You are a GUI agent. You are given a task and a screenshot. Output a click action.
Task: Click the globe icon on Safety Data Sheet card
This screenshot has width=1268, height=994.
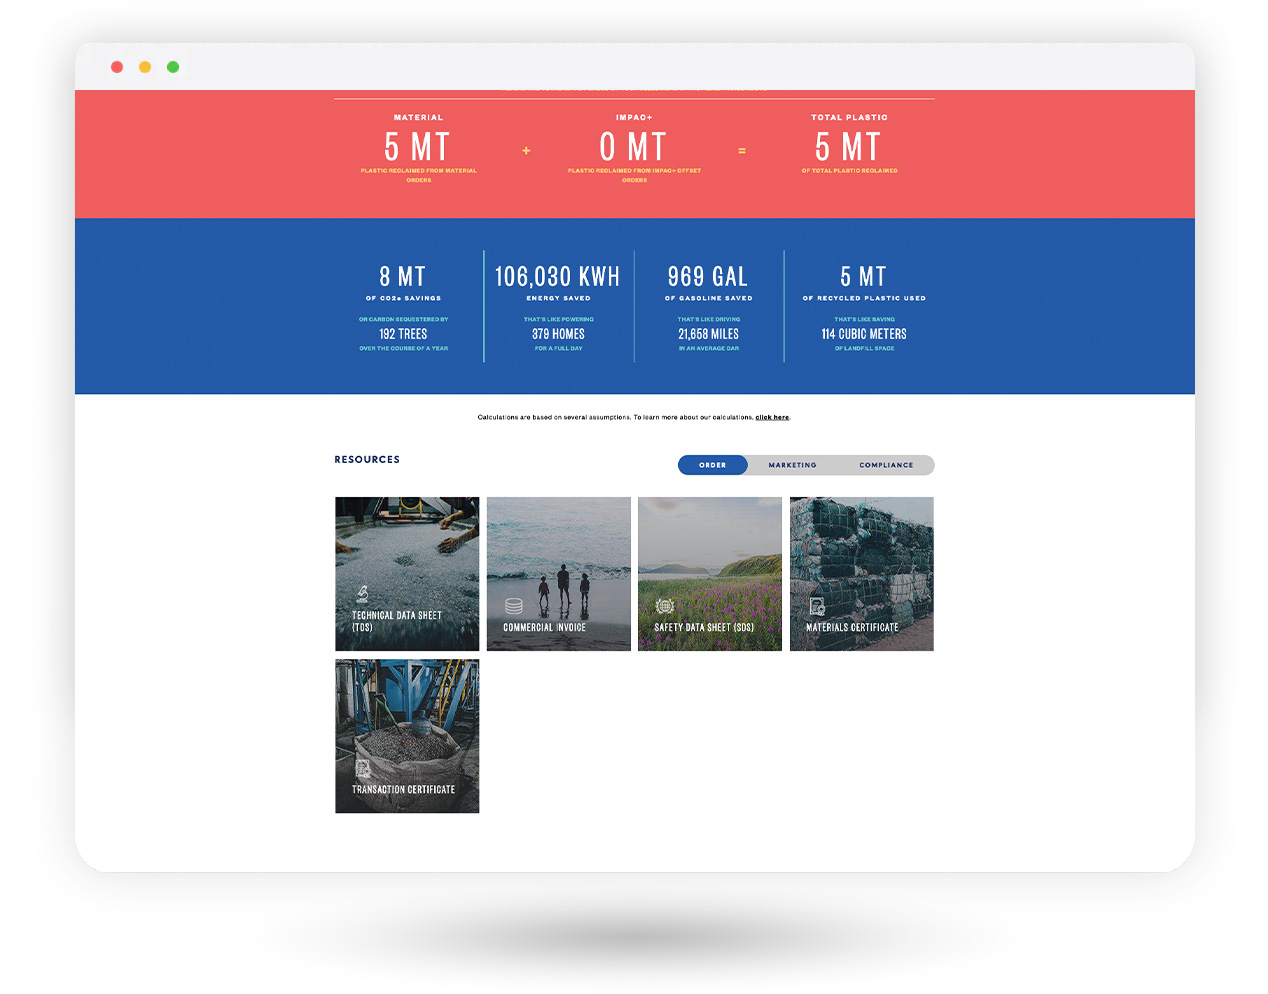tap(664, 606)
